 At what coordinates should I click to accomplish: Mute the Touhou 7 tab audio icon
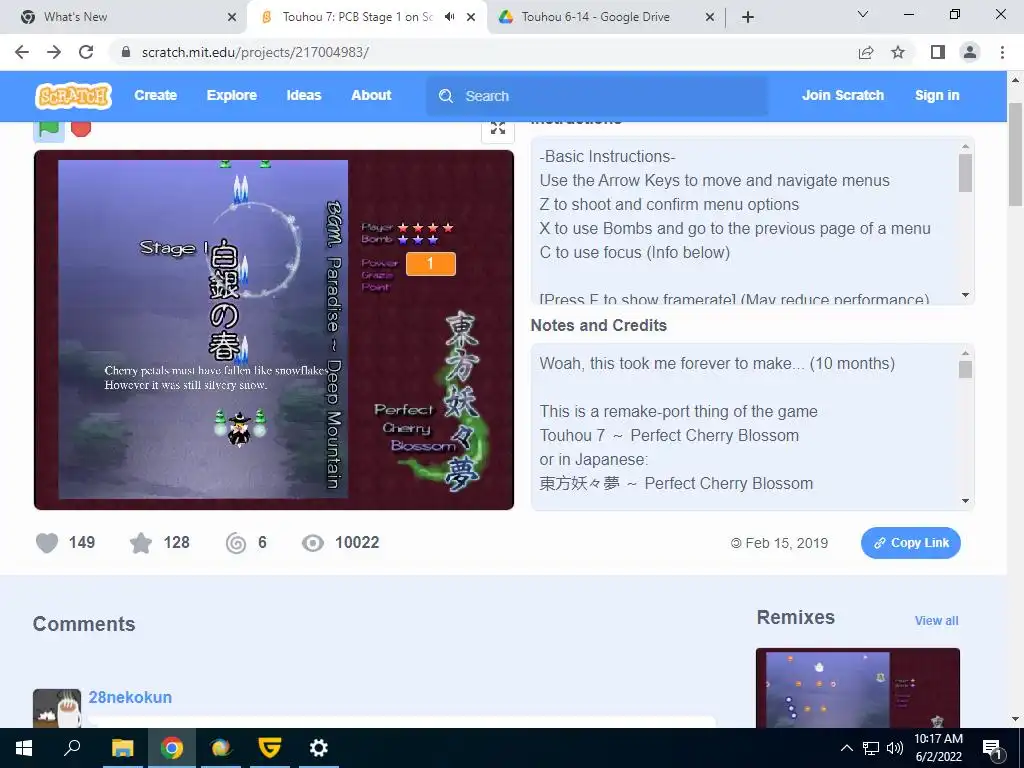(449, 17)
